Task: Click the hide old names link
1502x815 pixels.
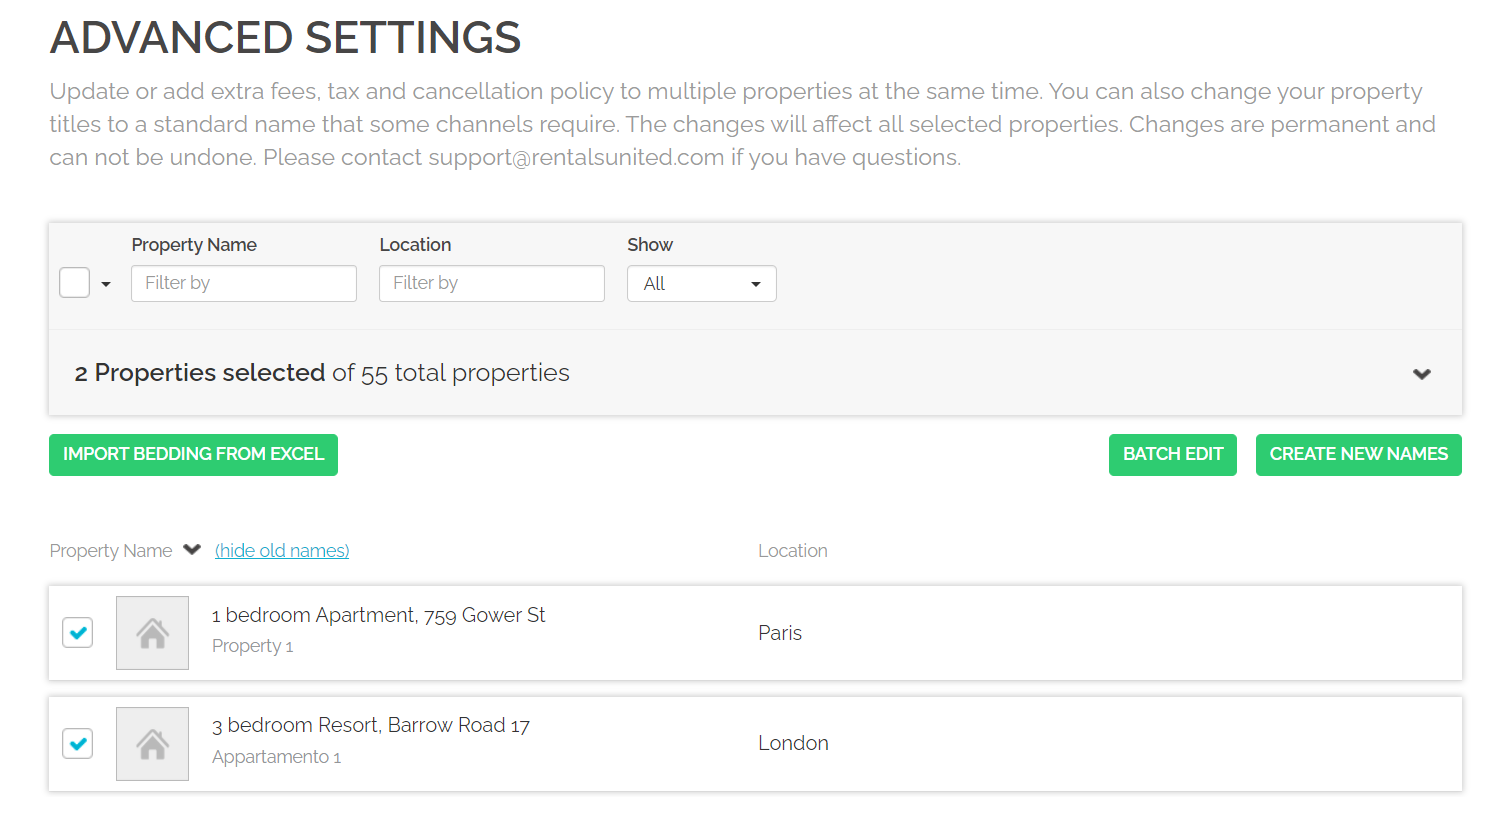Action: (282, 551)
